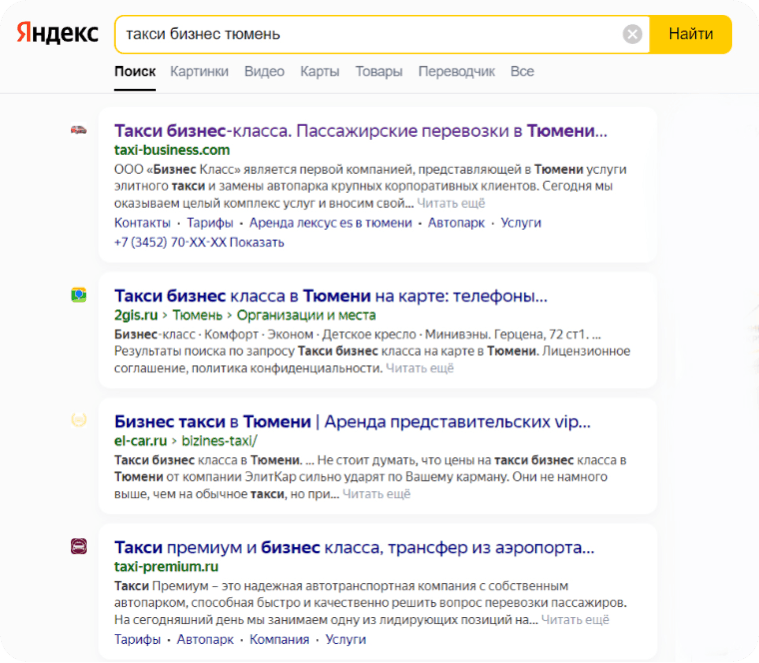Open result Такси бизнес-класса. Пассажирские перевозки в Тюмени
The image size is (759, 663).
tap(361, 131)
